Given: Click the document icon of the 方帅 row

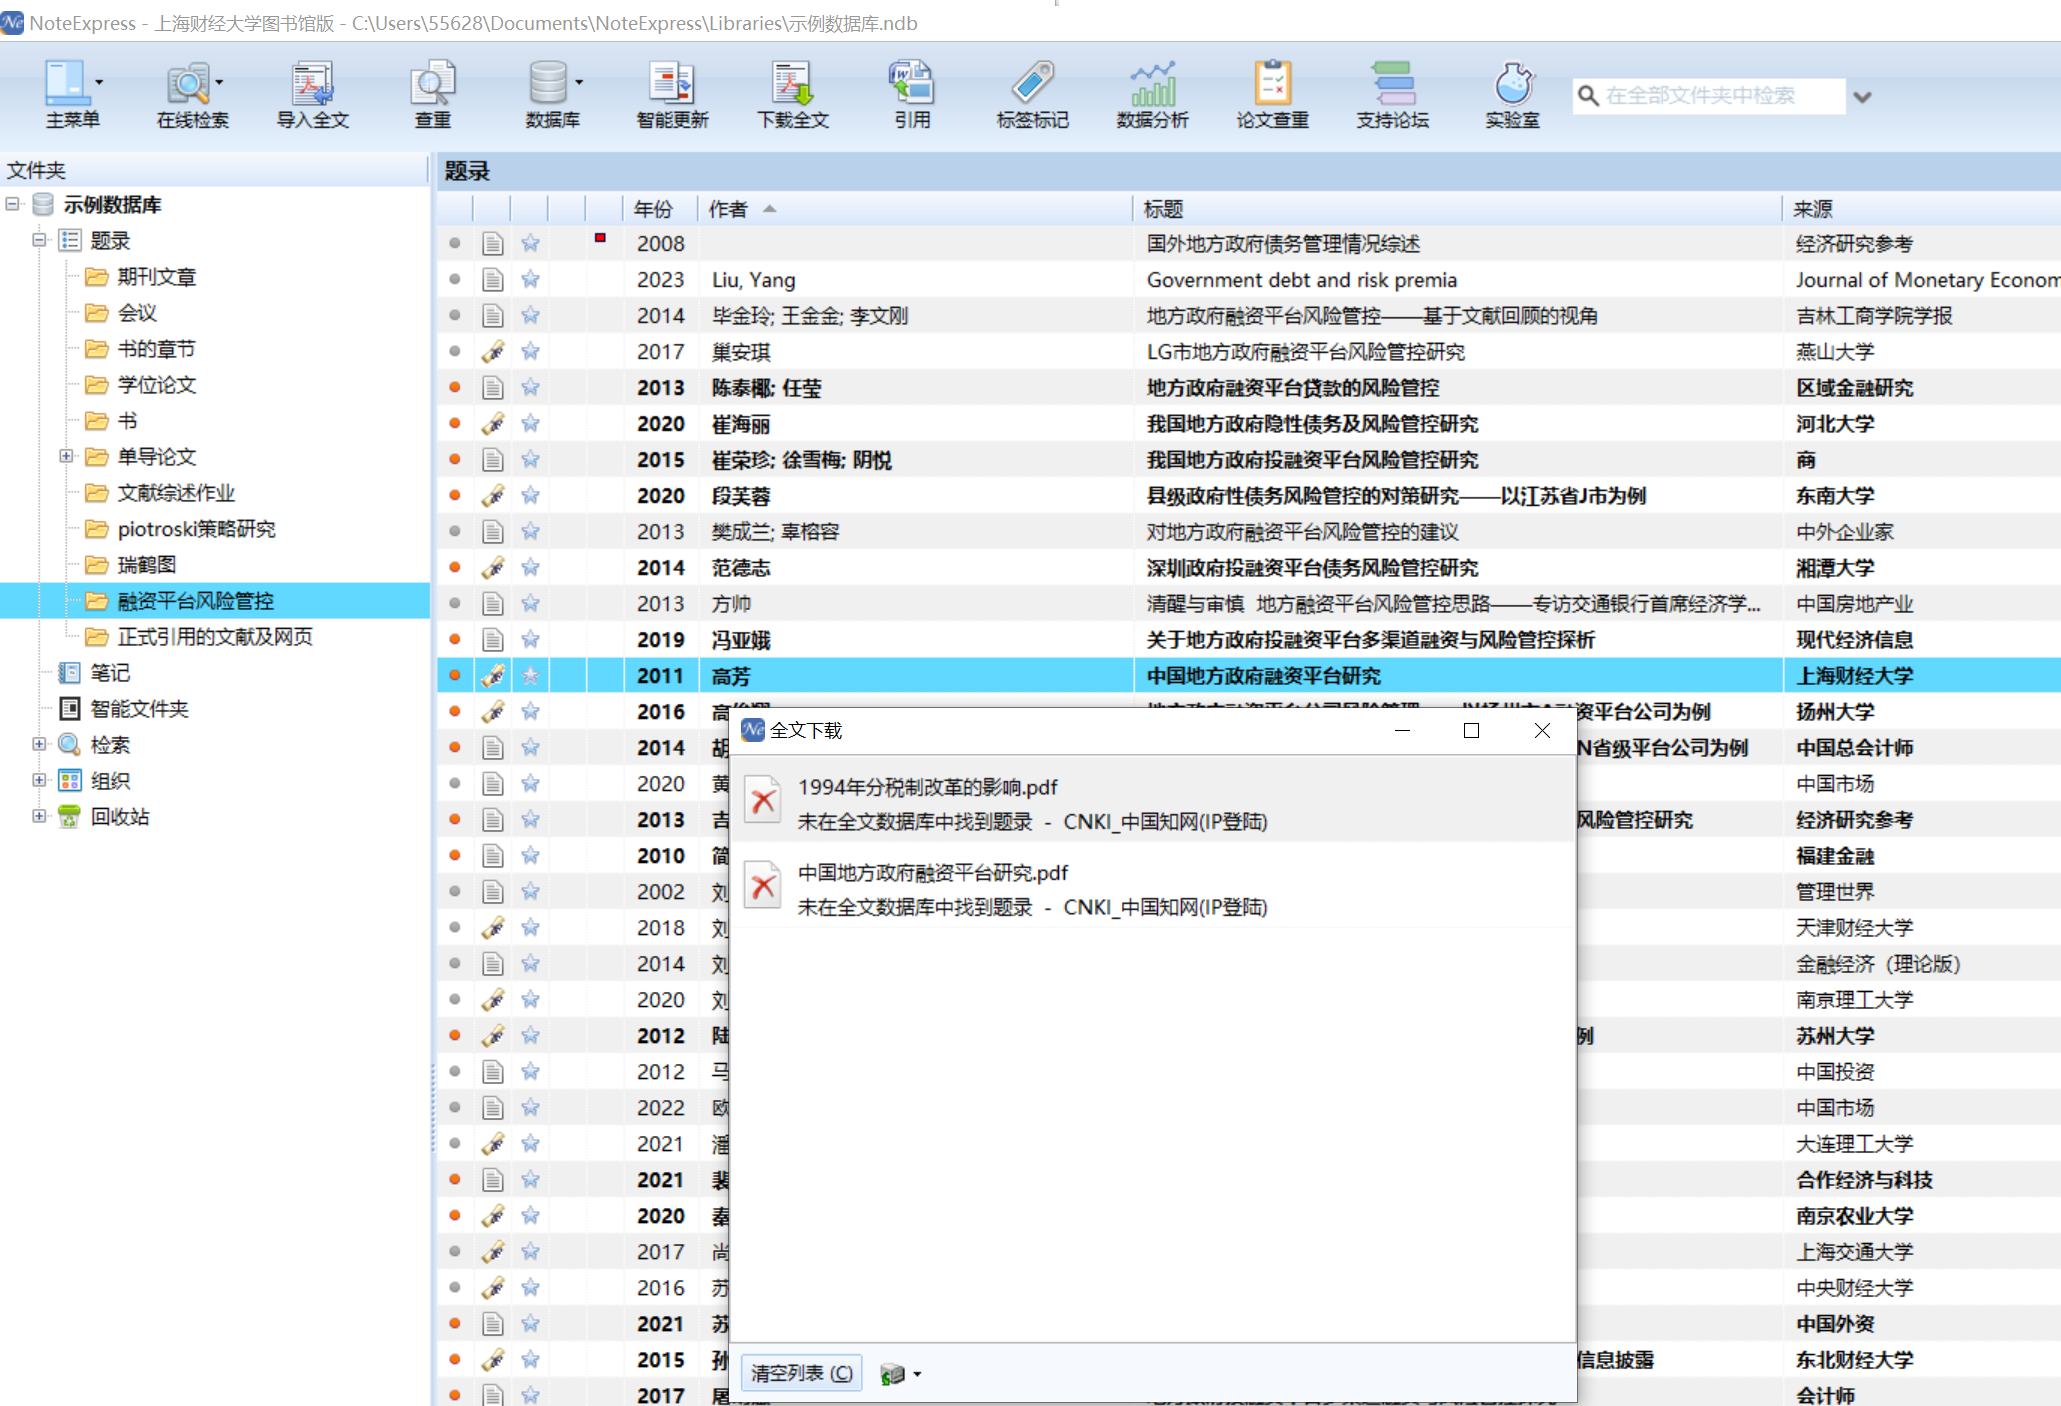Looking at the screenshot, I should [492, 603].
